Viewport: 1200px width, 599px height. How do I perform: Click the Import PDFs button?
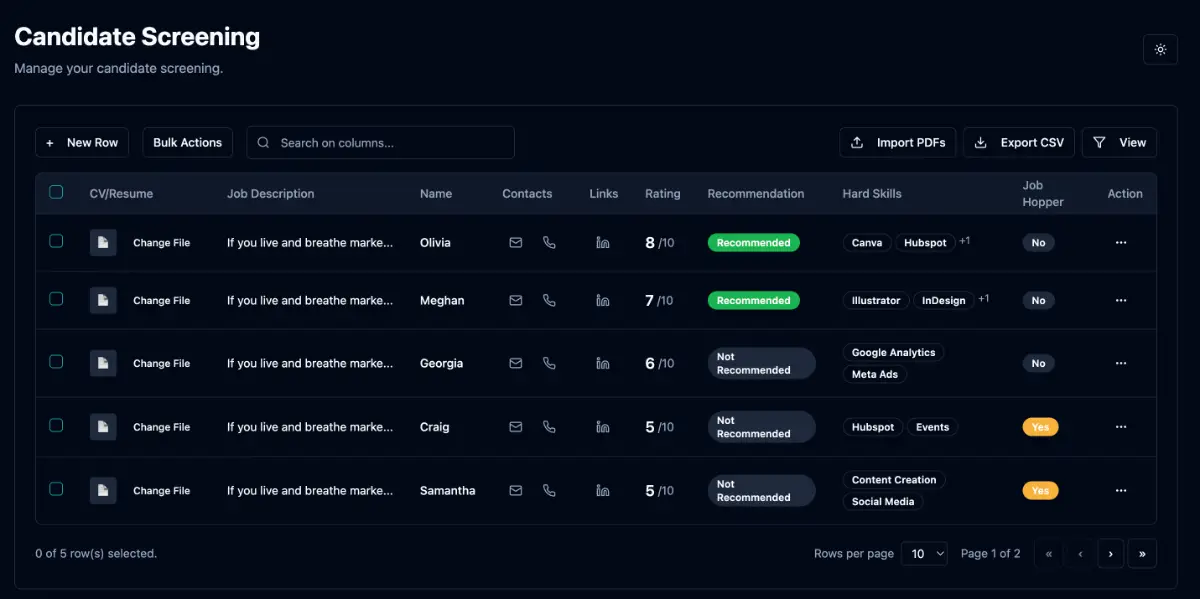click(x=897, y=142)
